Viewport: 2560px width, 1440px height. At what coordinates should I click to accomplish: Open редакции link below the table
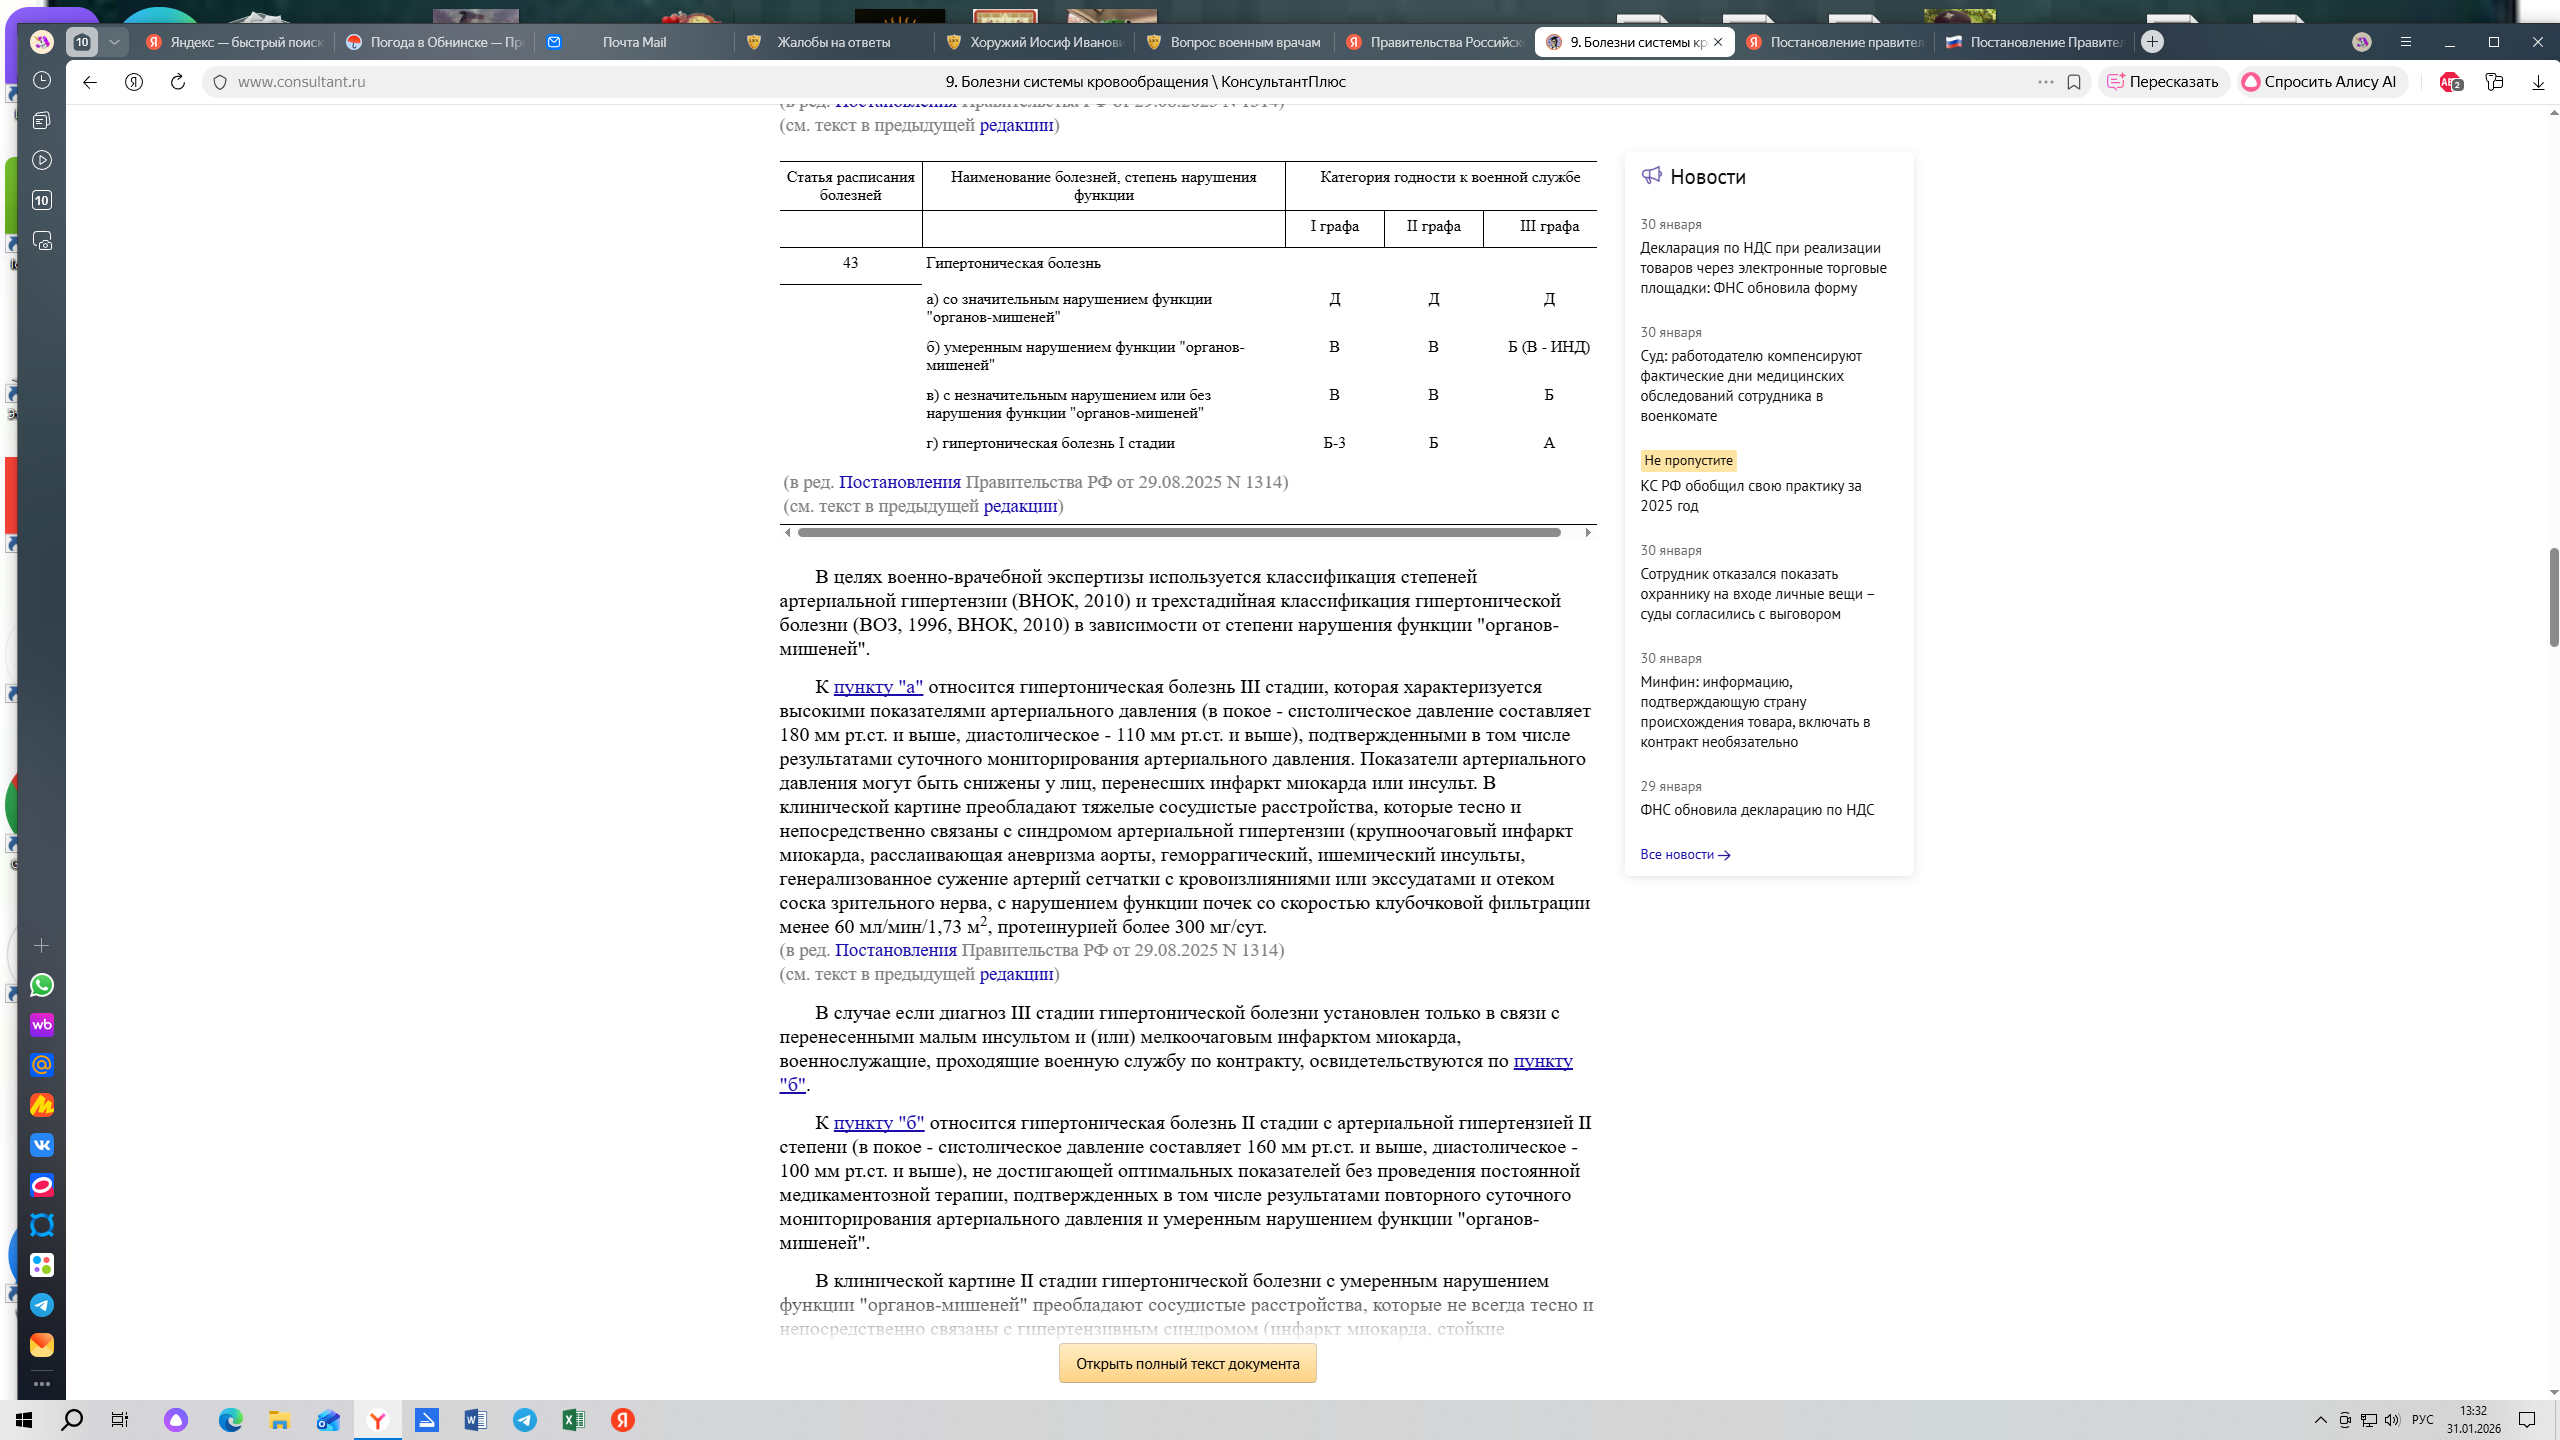click(1020, 506)
